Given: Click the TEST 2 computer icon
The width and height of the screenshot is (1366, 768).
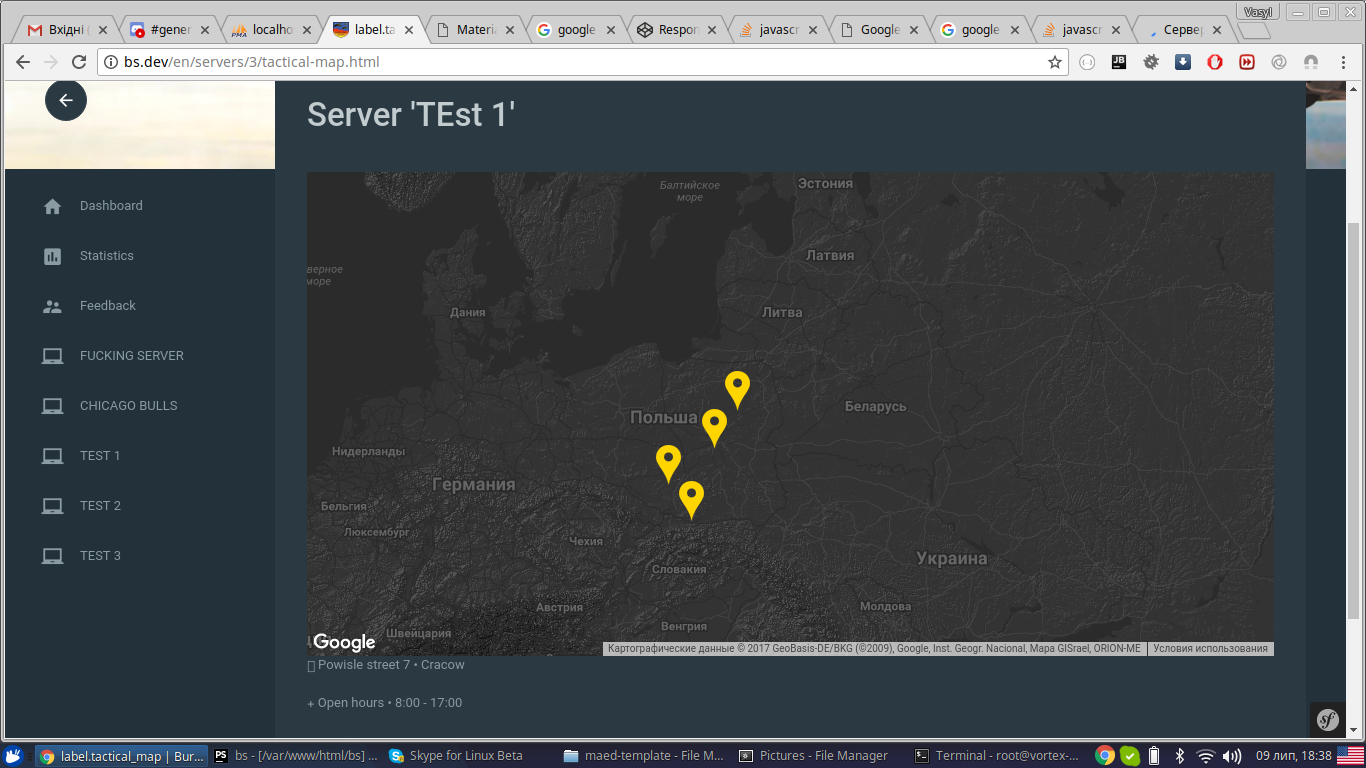Looking at the screenshot, I should (x=53, y=506).
